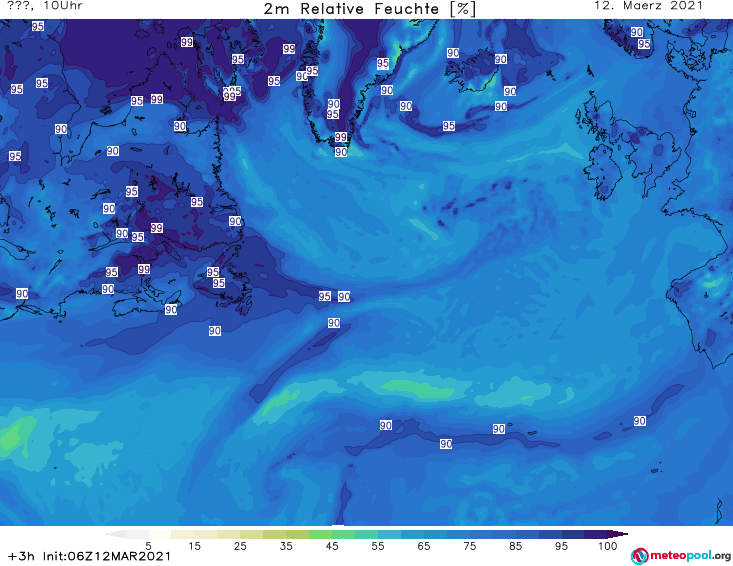
Task: Click the gray left arrow end of colorbar
Action: [x=115, y=534]
